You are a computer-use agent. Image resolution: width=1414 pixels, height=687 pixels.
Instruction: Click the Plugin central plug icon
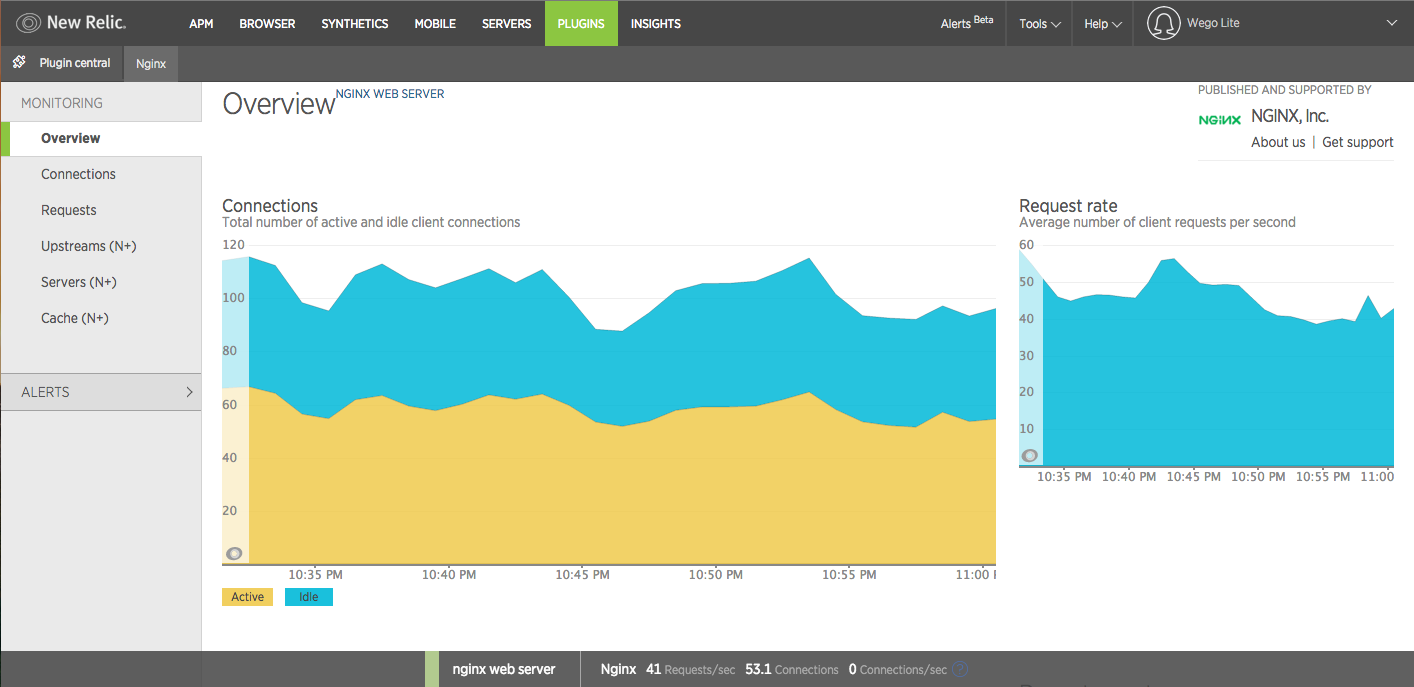point(19,62)
